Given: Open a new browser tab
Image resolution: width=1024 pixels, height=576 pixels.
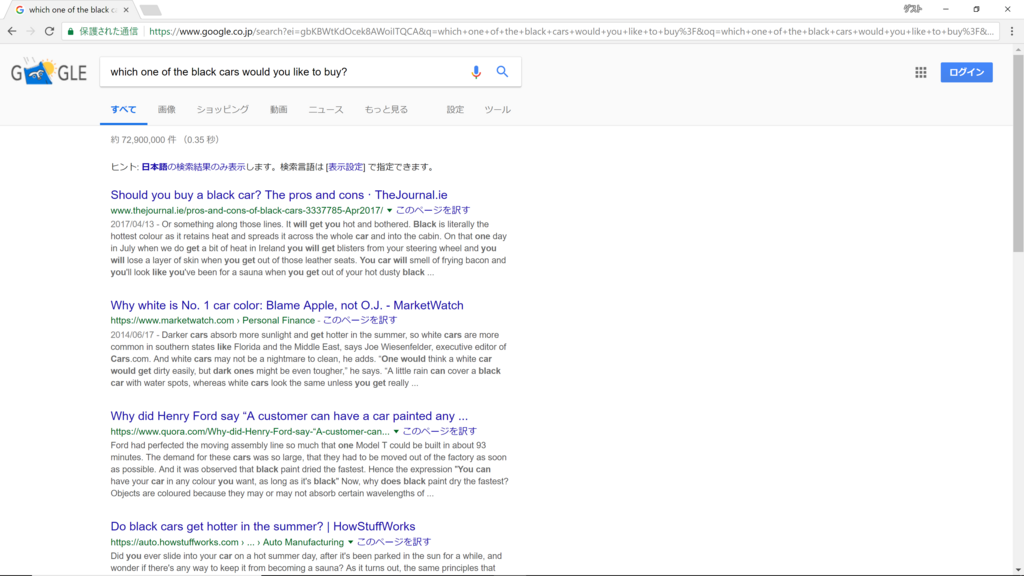Looking at the screenshot, I should pos(150,10).
